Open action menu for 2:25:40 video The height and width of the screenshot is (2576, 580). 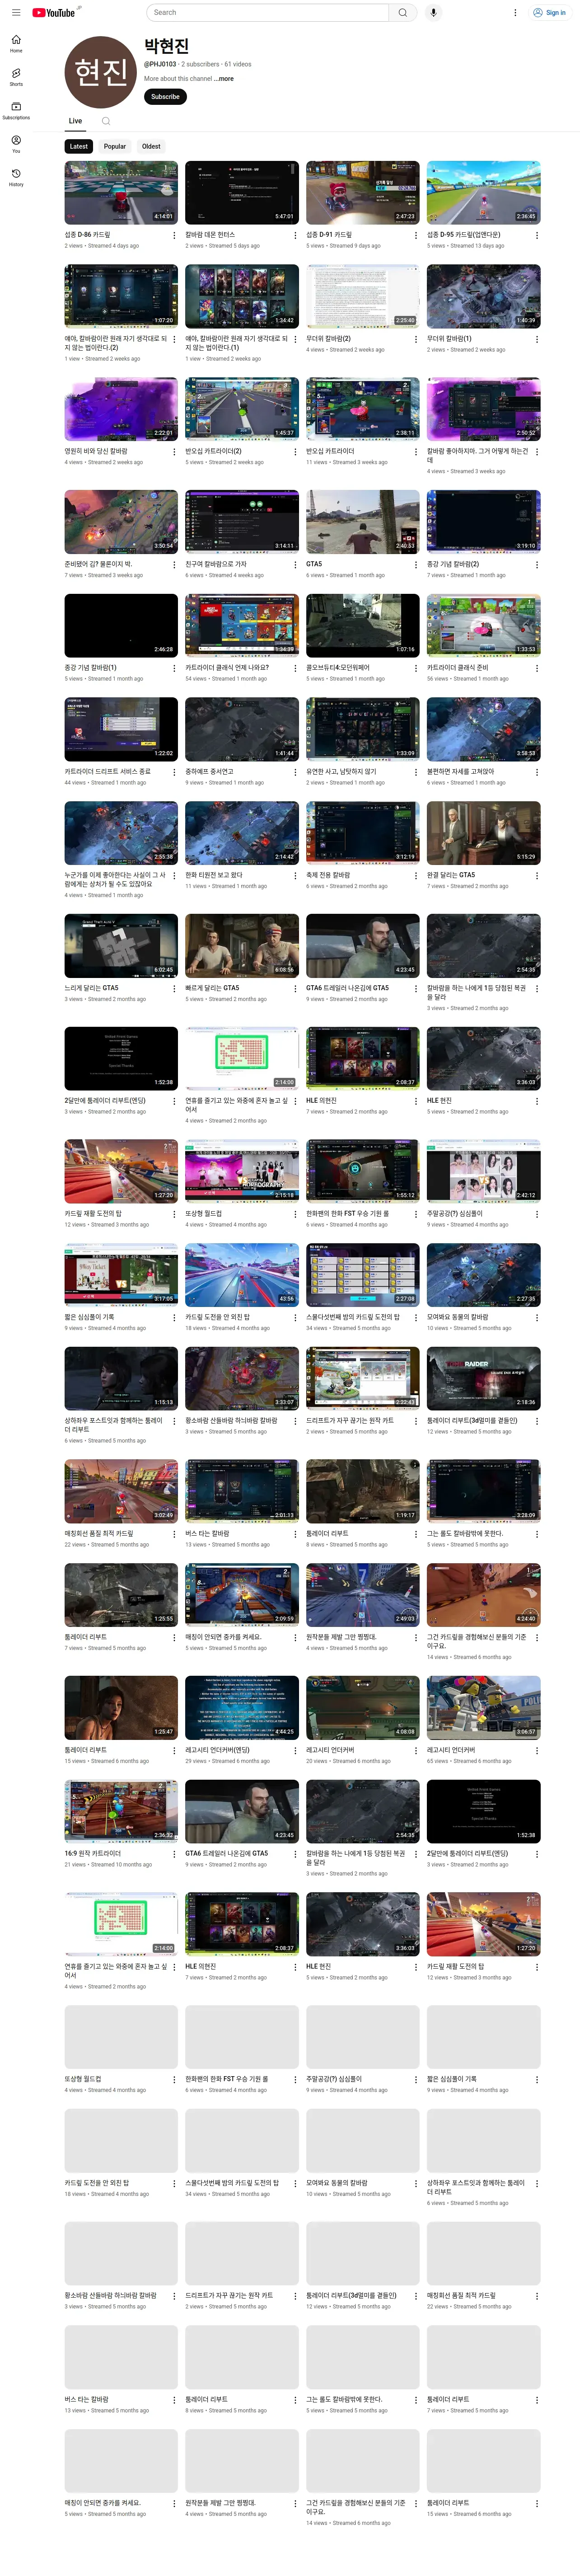(x=415, y=340)
